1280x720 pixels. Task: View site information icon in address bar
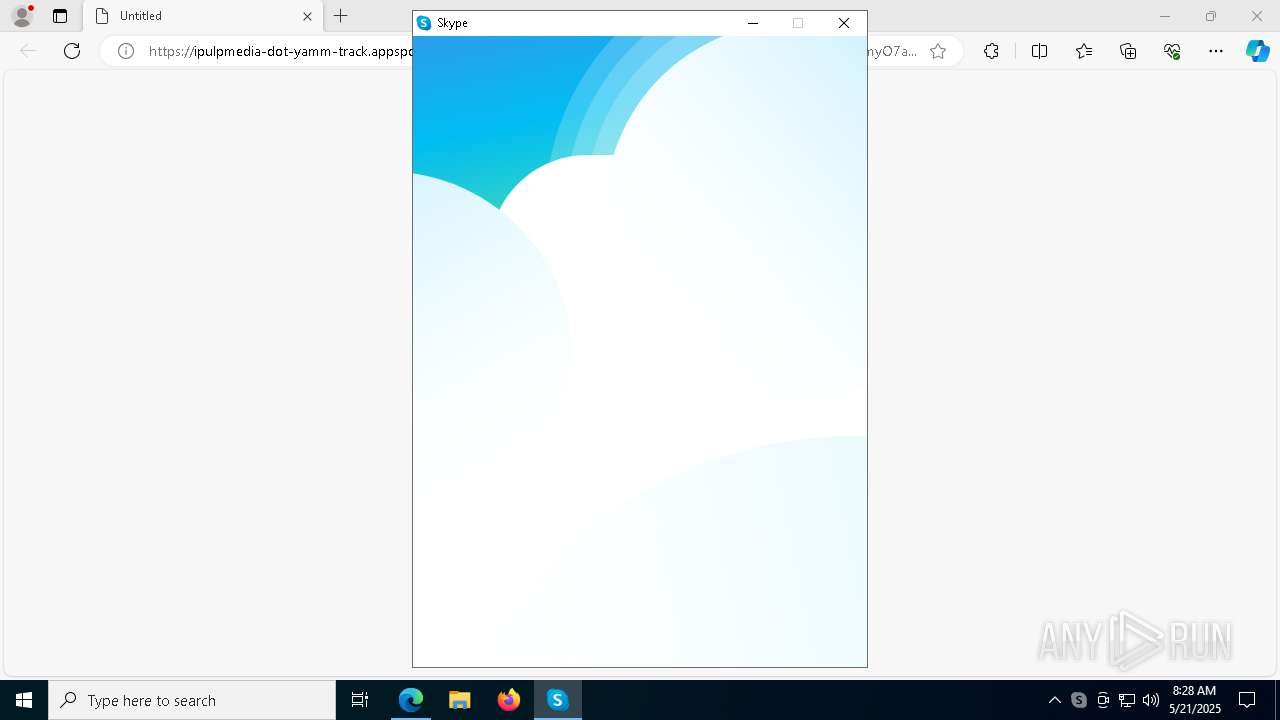coord(126,51)
